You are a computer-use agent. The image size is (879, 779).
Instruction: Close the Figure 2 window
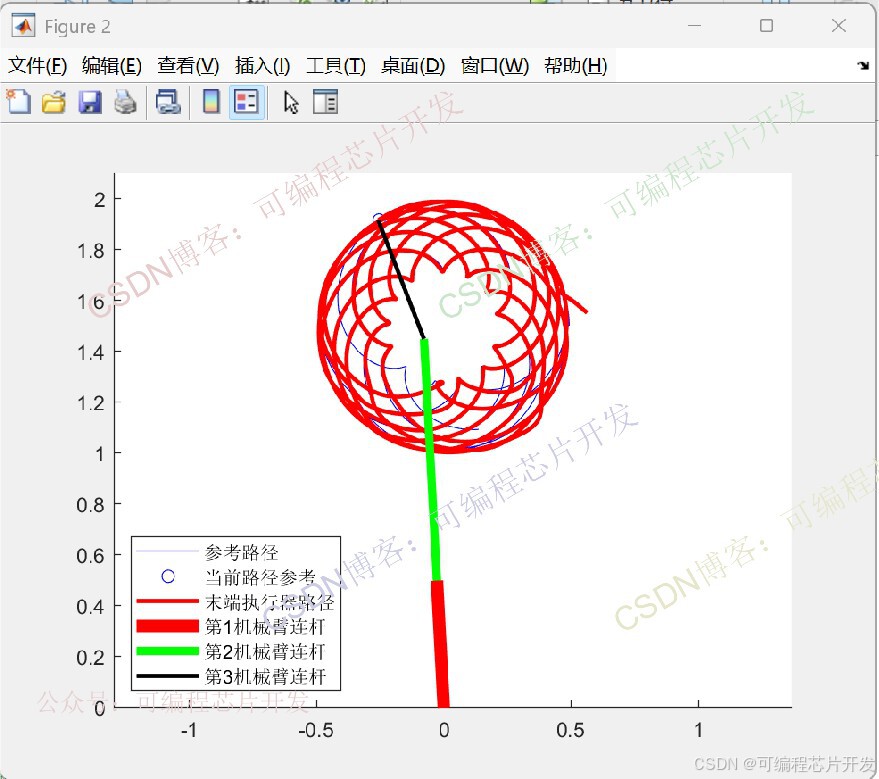point(839,26)
